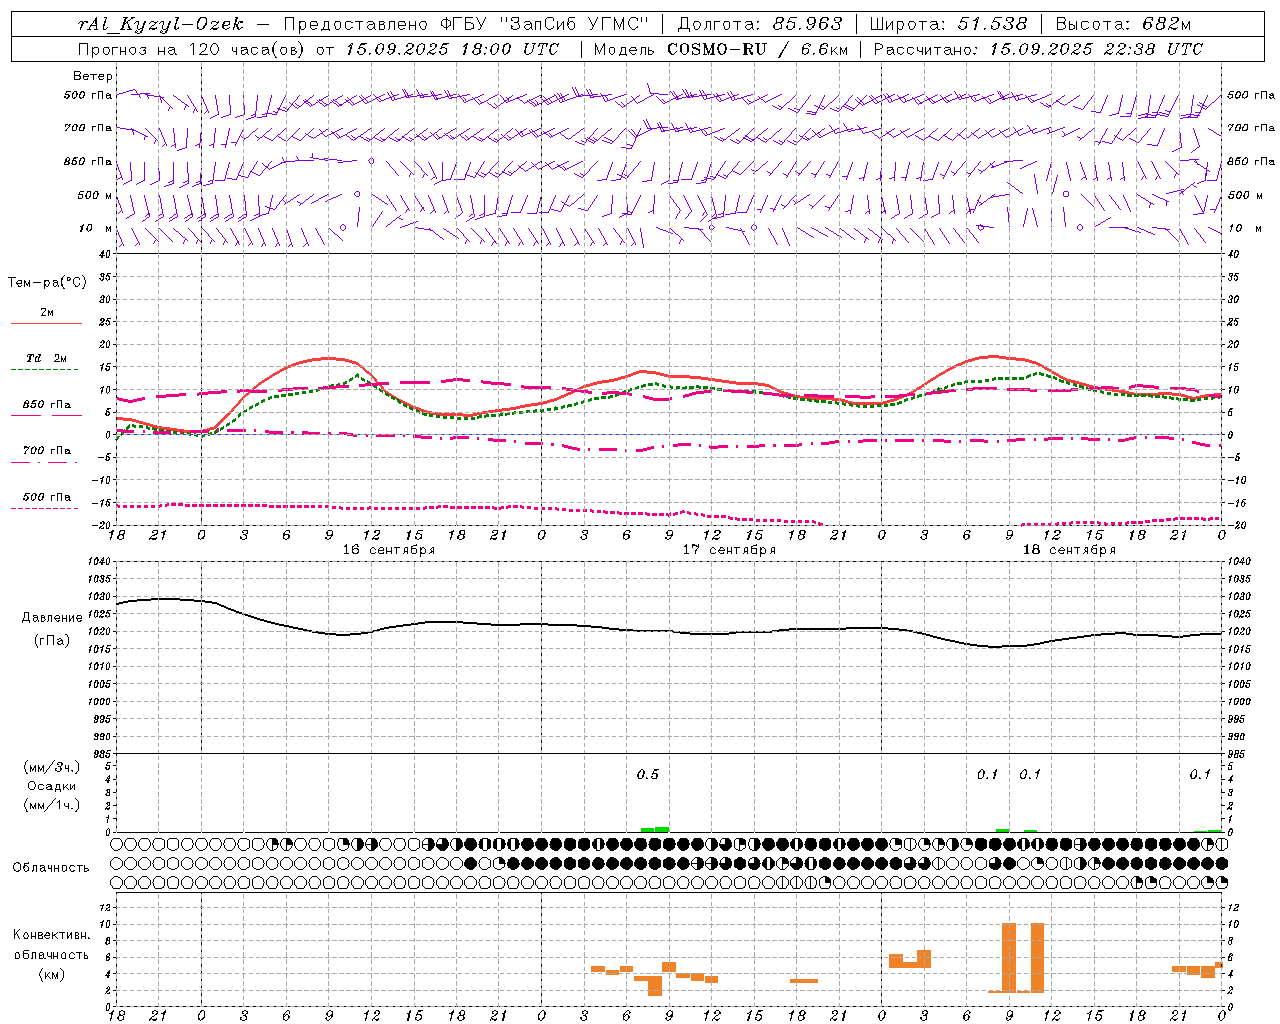Image resolution: width=1280 pixels, height=1024 pixels.
Task: Click the forecast start 15.09.2025 18:00 UTC
Action: [452, 49]
